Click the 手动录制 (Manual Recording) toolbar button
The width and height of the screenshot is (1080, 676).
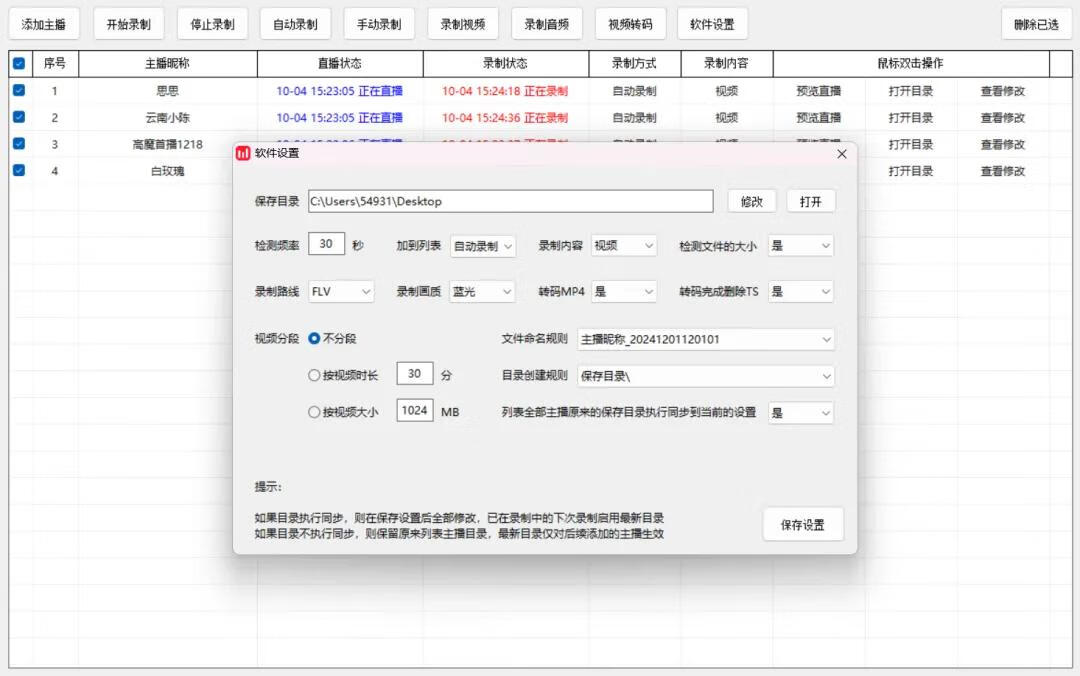tap(378, 23)
